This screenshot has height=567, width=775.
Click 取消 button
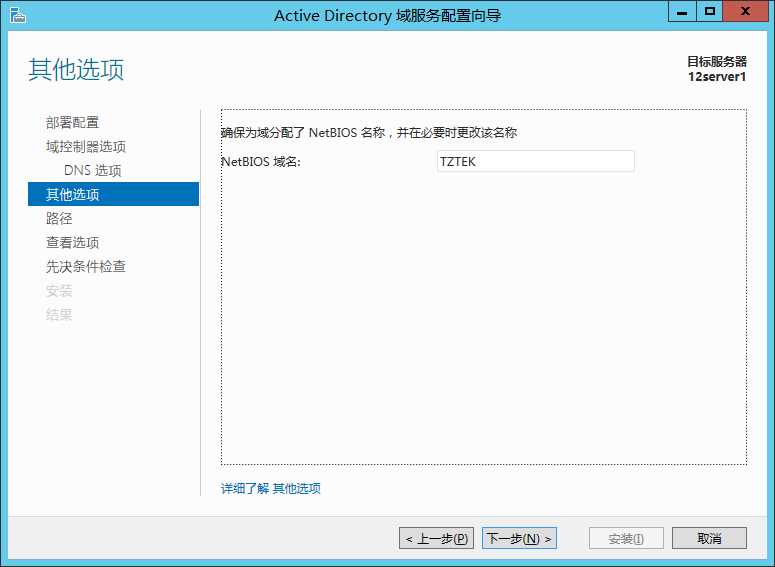point(709,538)
